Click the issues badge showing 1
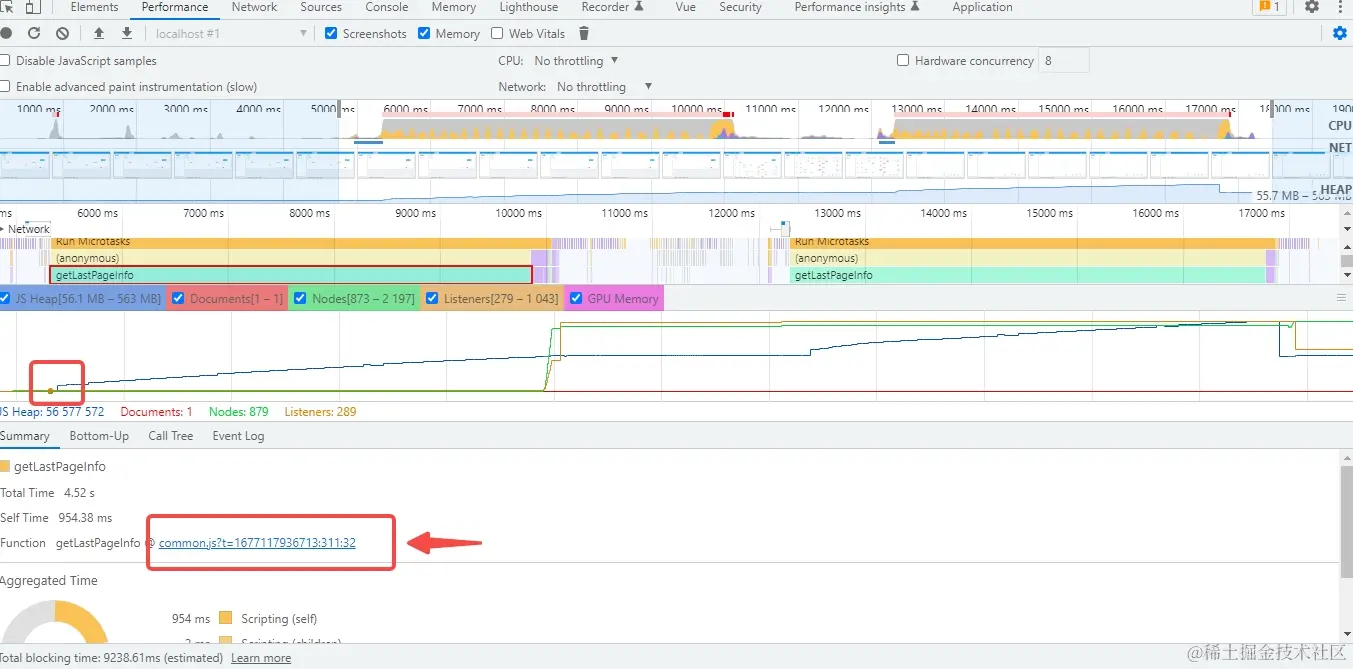1353x669 pixels. click(x=1269, y=7)
